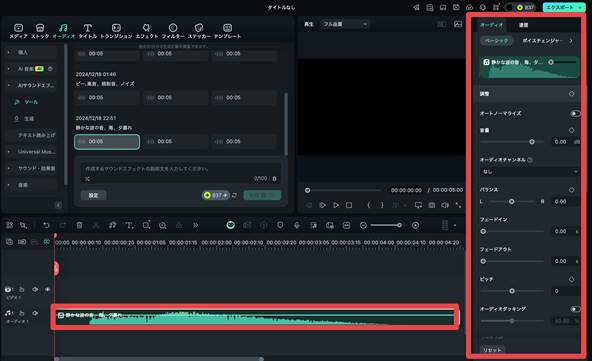Screen dimensions: 592x361
Task: Click the volume slider handle in audio panel
Action: click(532, 142)
